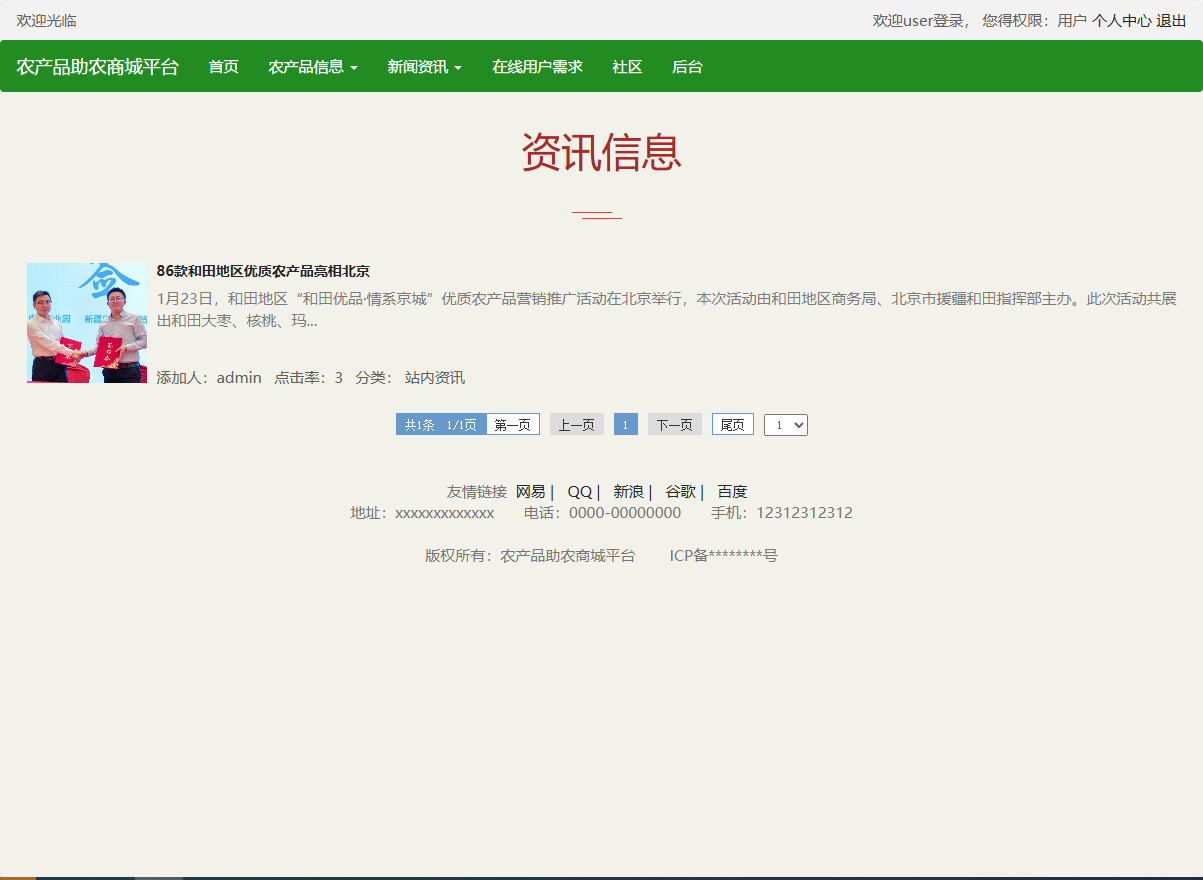Open the 社区 section
1203x880 pixels.
(626, 66)
